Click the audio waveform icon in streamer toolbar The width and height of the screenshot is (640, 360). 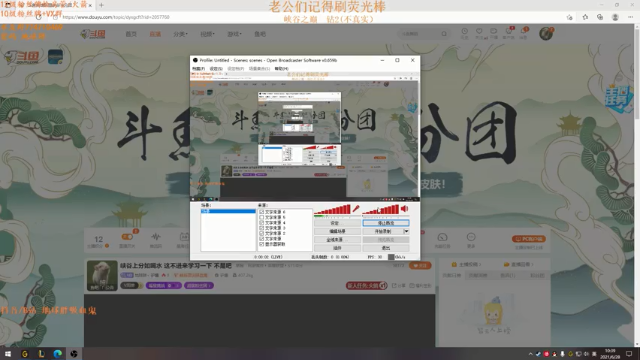pyautogui.click(x=156, y=237)
